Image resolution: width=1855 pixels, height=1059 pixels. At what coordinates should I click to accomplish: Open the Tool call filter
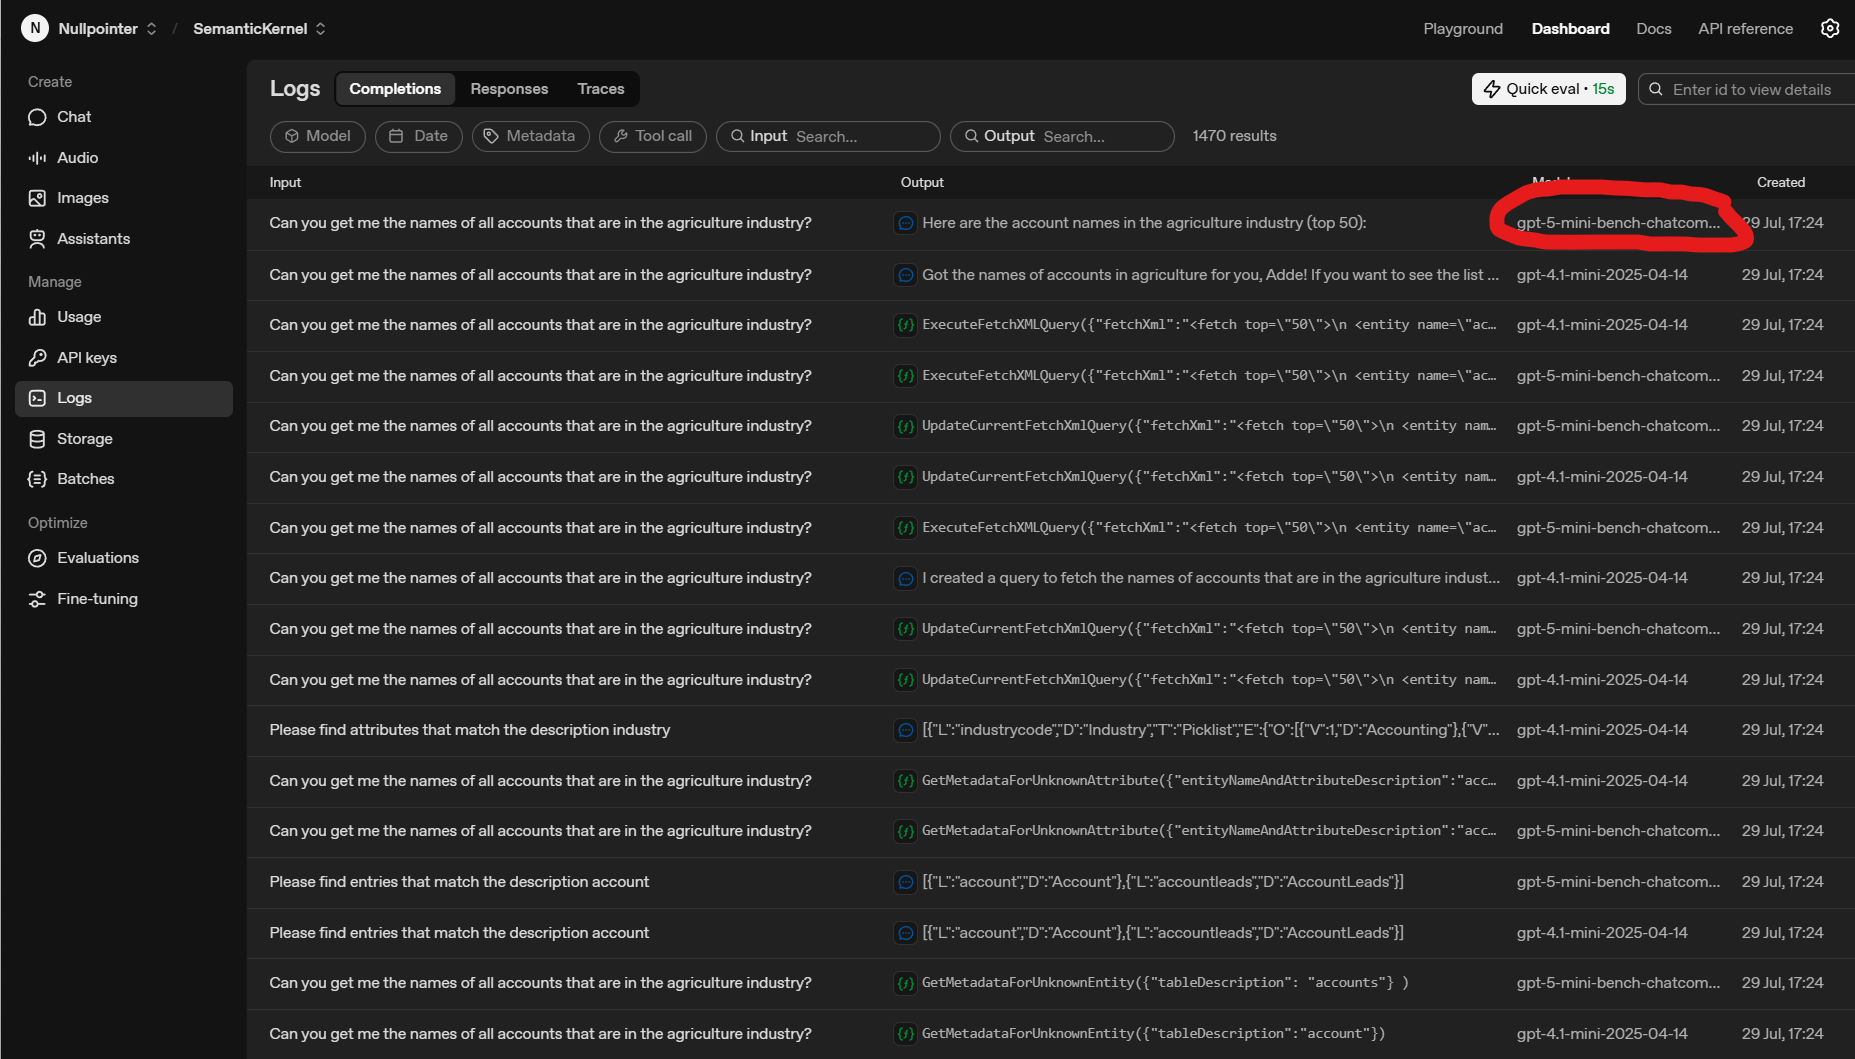(x=652, y=136)
